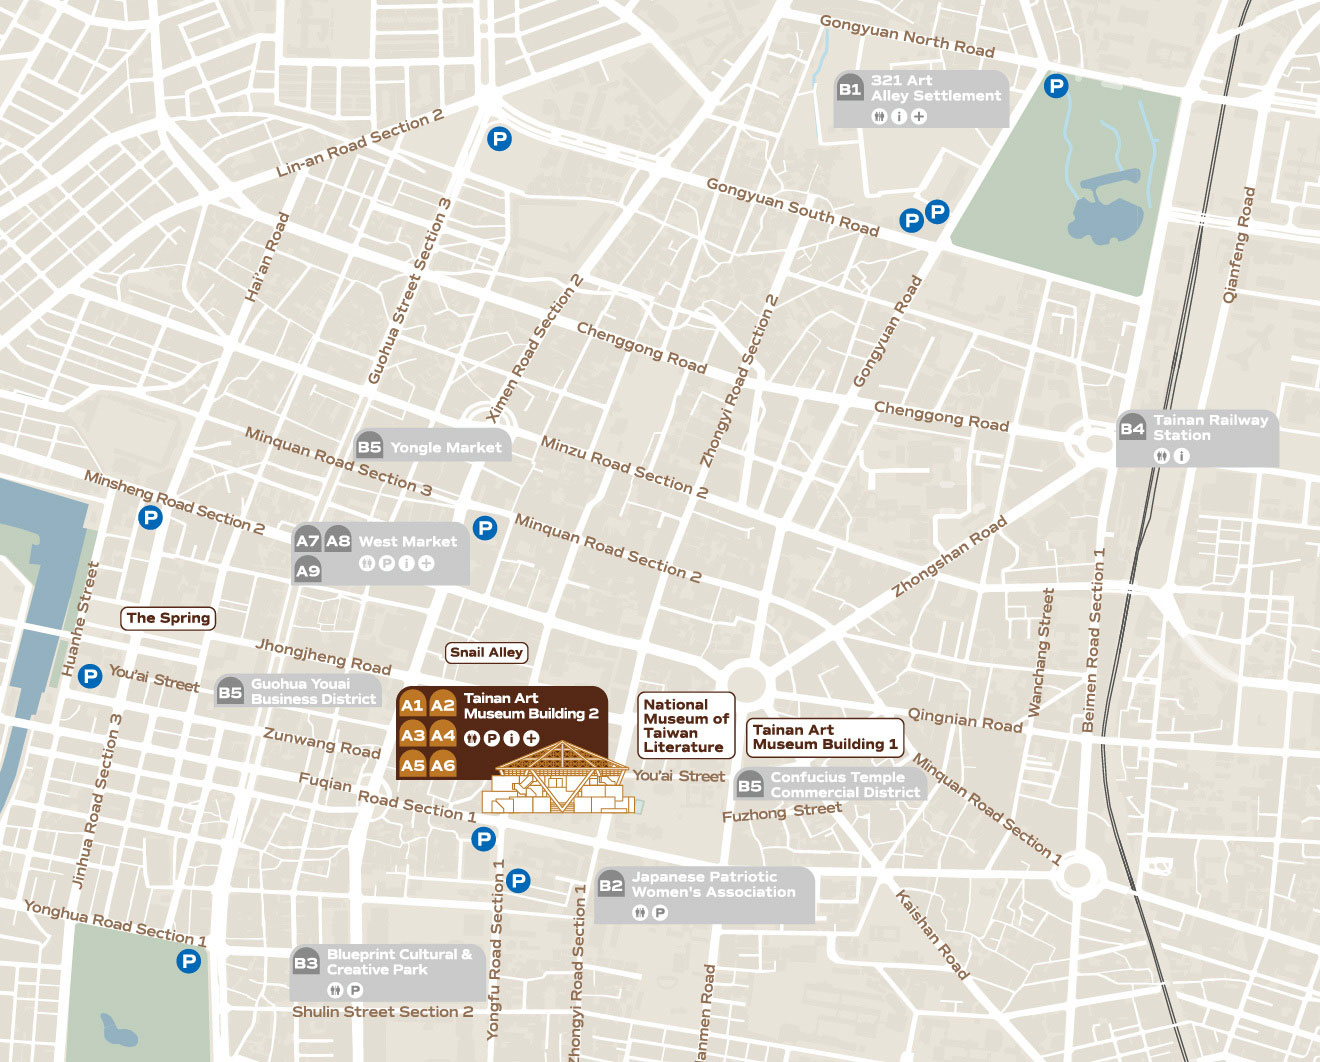
Task: Click parking icon right of West Market label
Action: pyautogui.click(x=485, y=528)
